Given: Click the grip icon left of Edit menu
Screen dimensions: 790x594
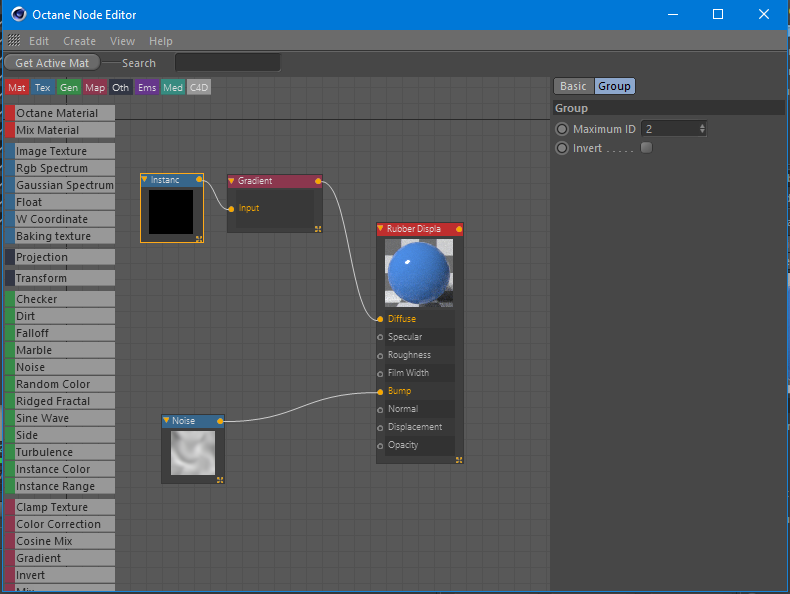Looking at the screenshot, I should pos(14,40).
